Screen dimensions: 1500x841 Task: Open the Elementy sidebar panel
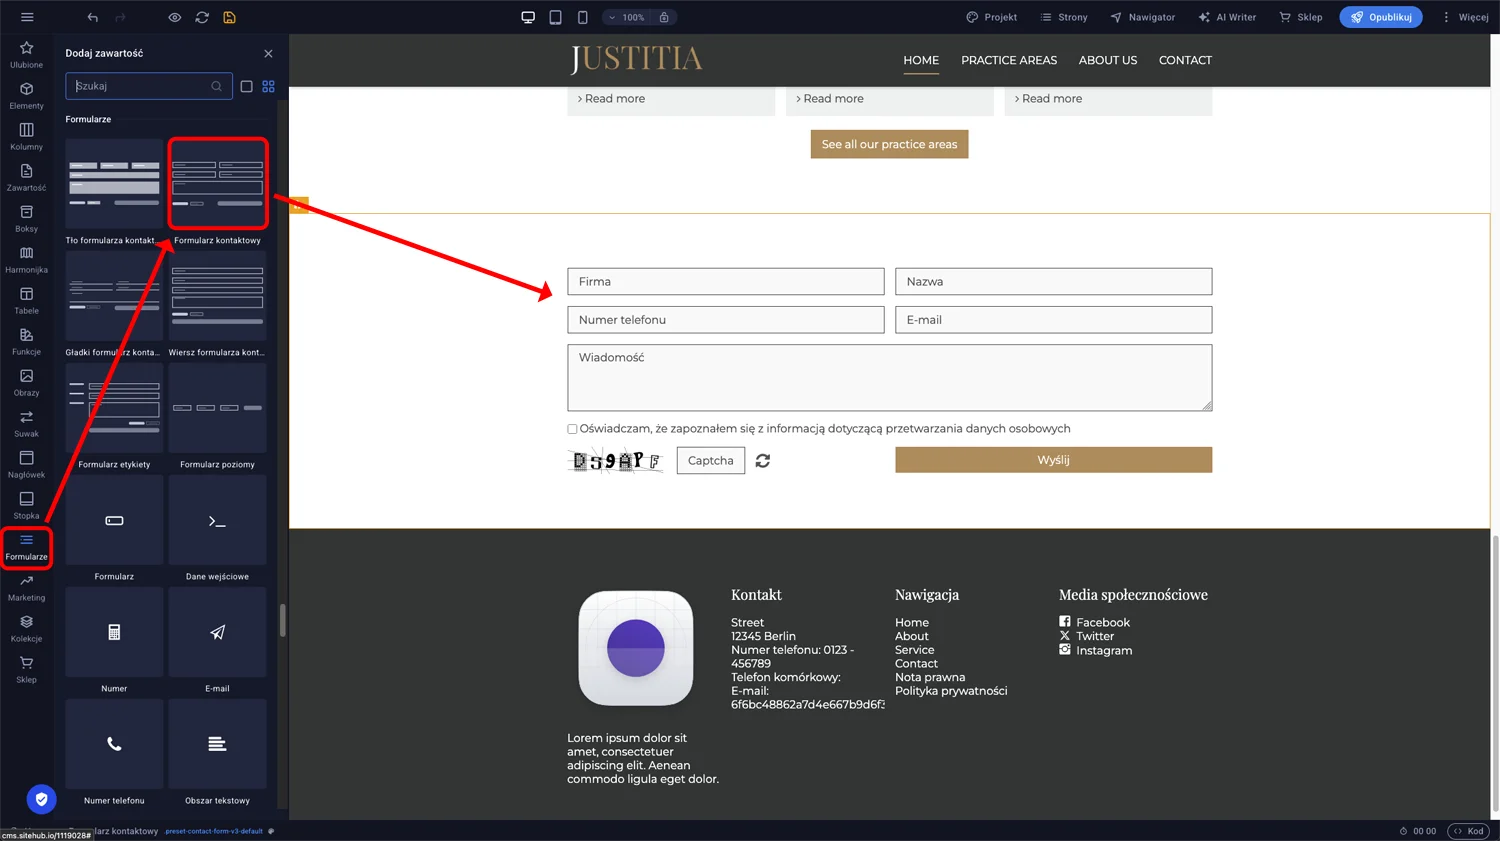26,96
